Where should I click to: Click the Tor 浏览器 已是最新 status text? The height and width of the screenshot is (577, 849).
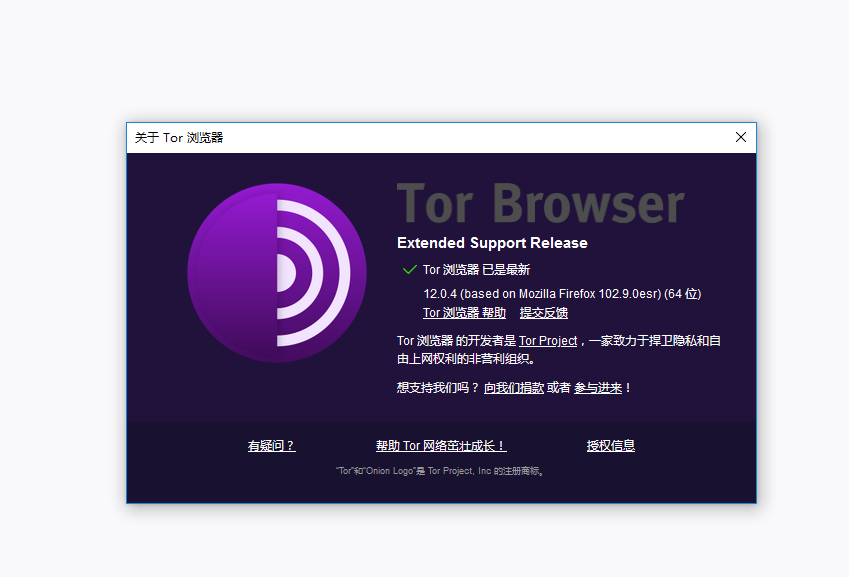(476, 270)
